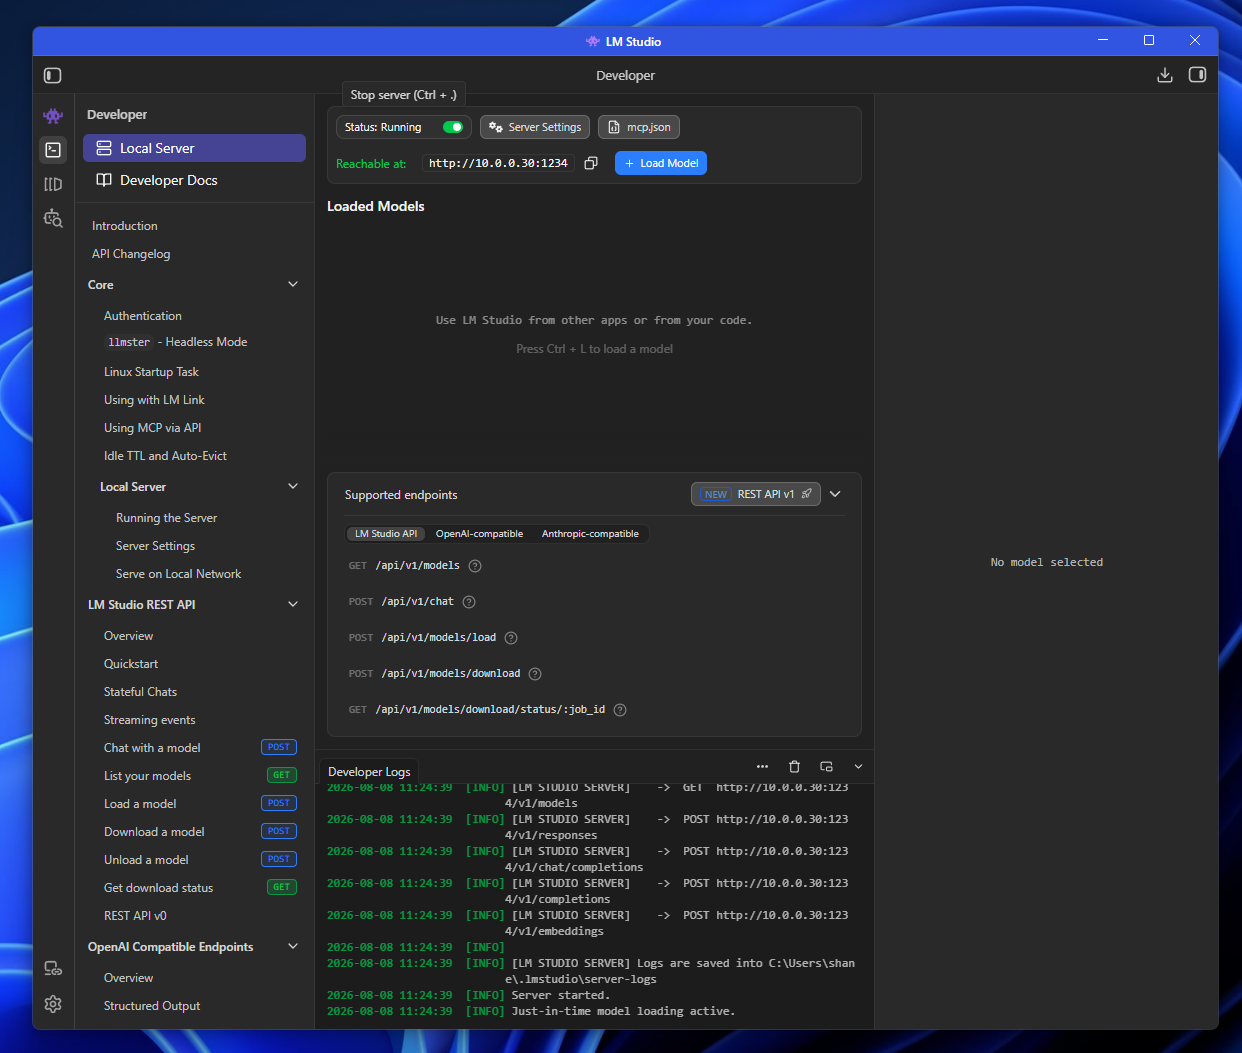This screenshot has height=1053, width=1242.
Task: Open Unload a model POST page
Action: click(x=199, y=860)
